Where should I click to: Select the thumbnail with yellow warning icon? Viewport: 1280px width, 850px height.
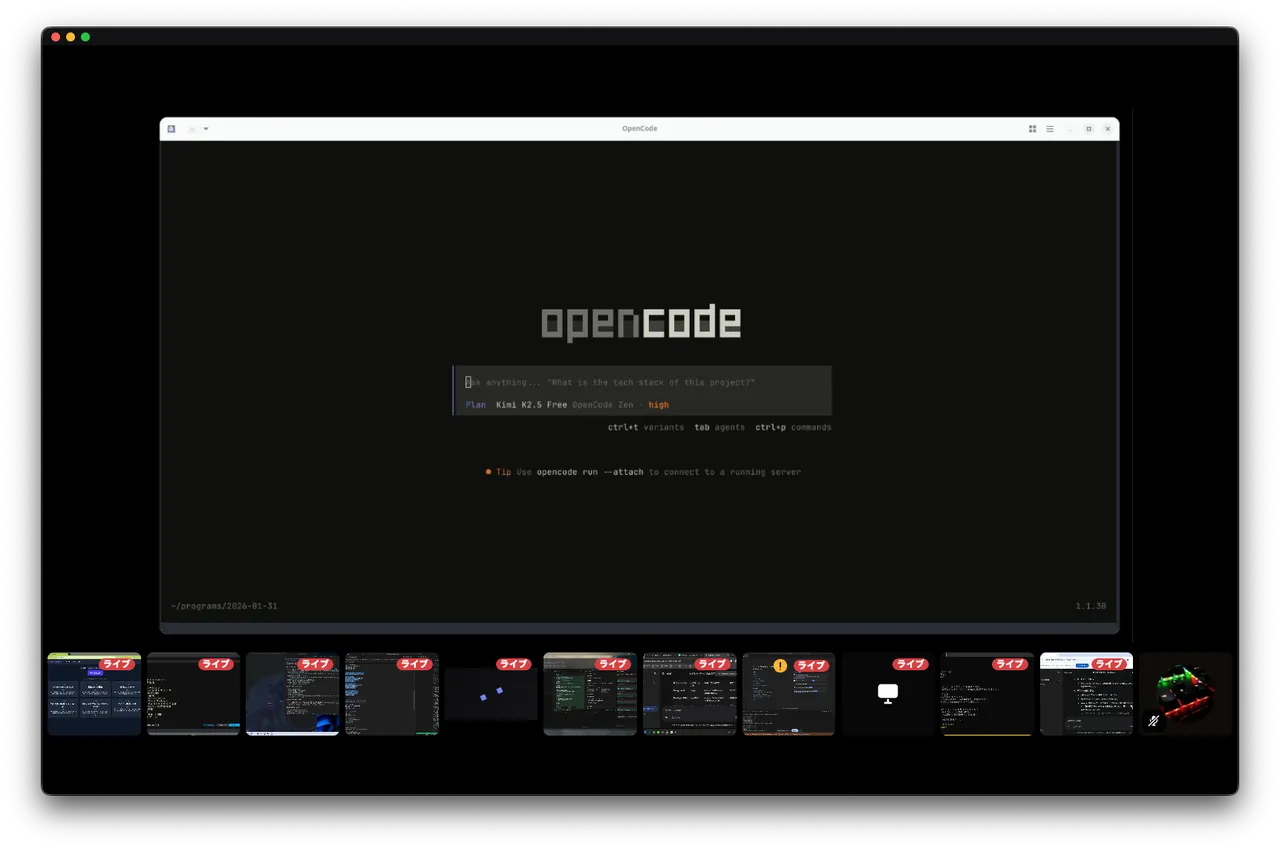[x=788, y=695]
